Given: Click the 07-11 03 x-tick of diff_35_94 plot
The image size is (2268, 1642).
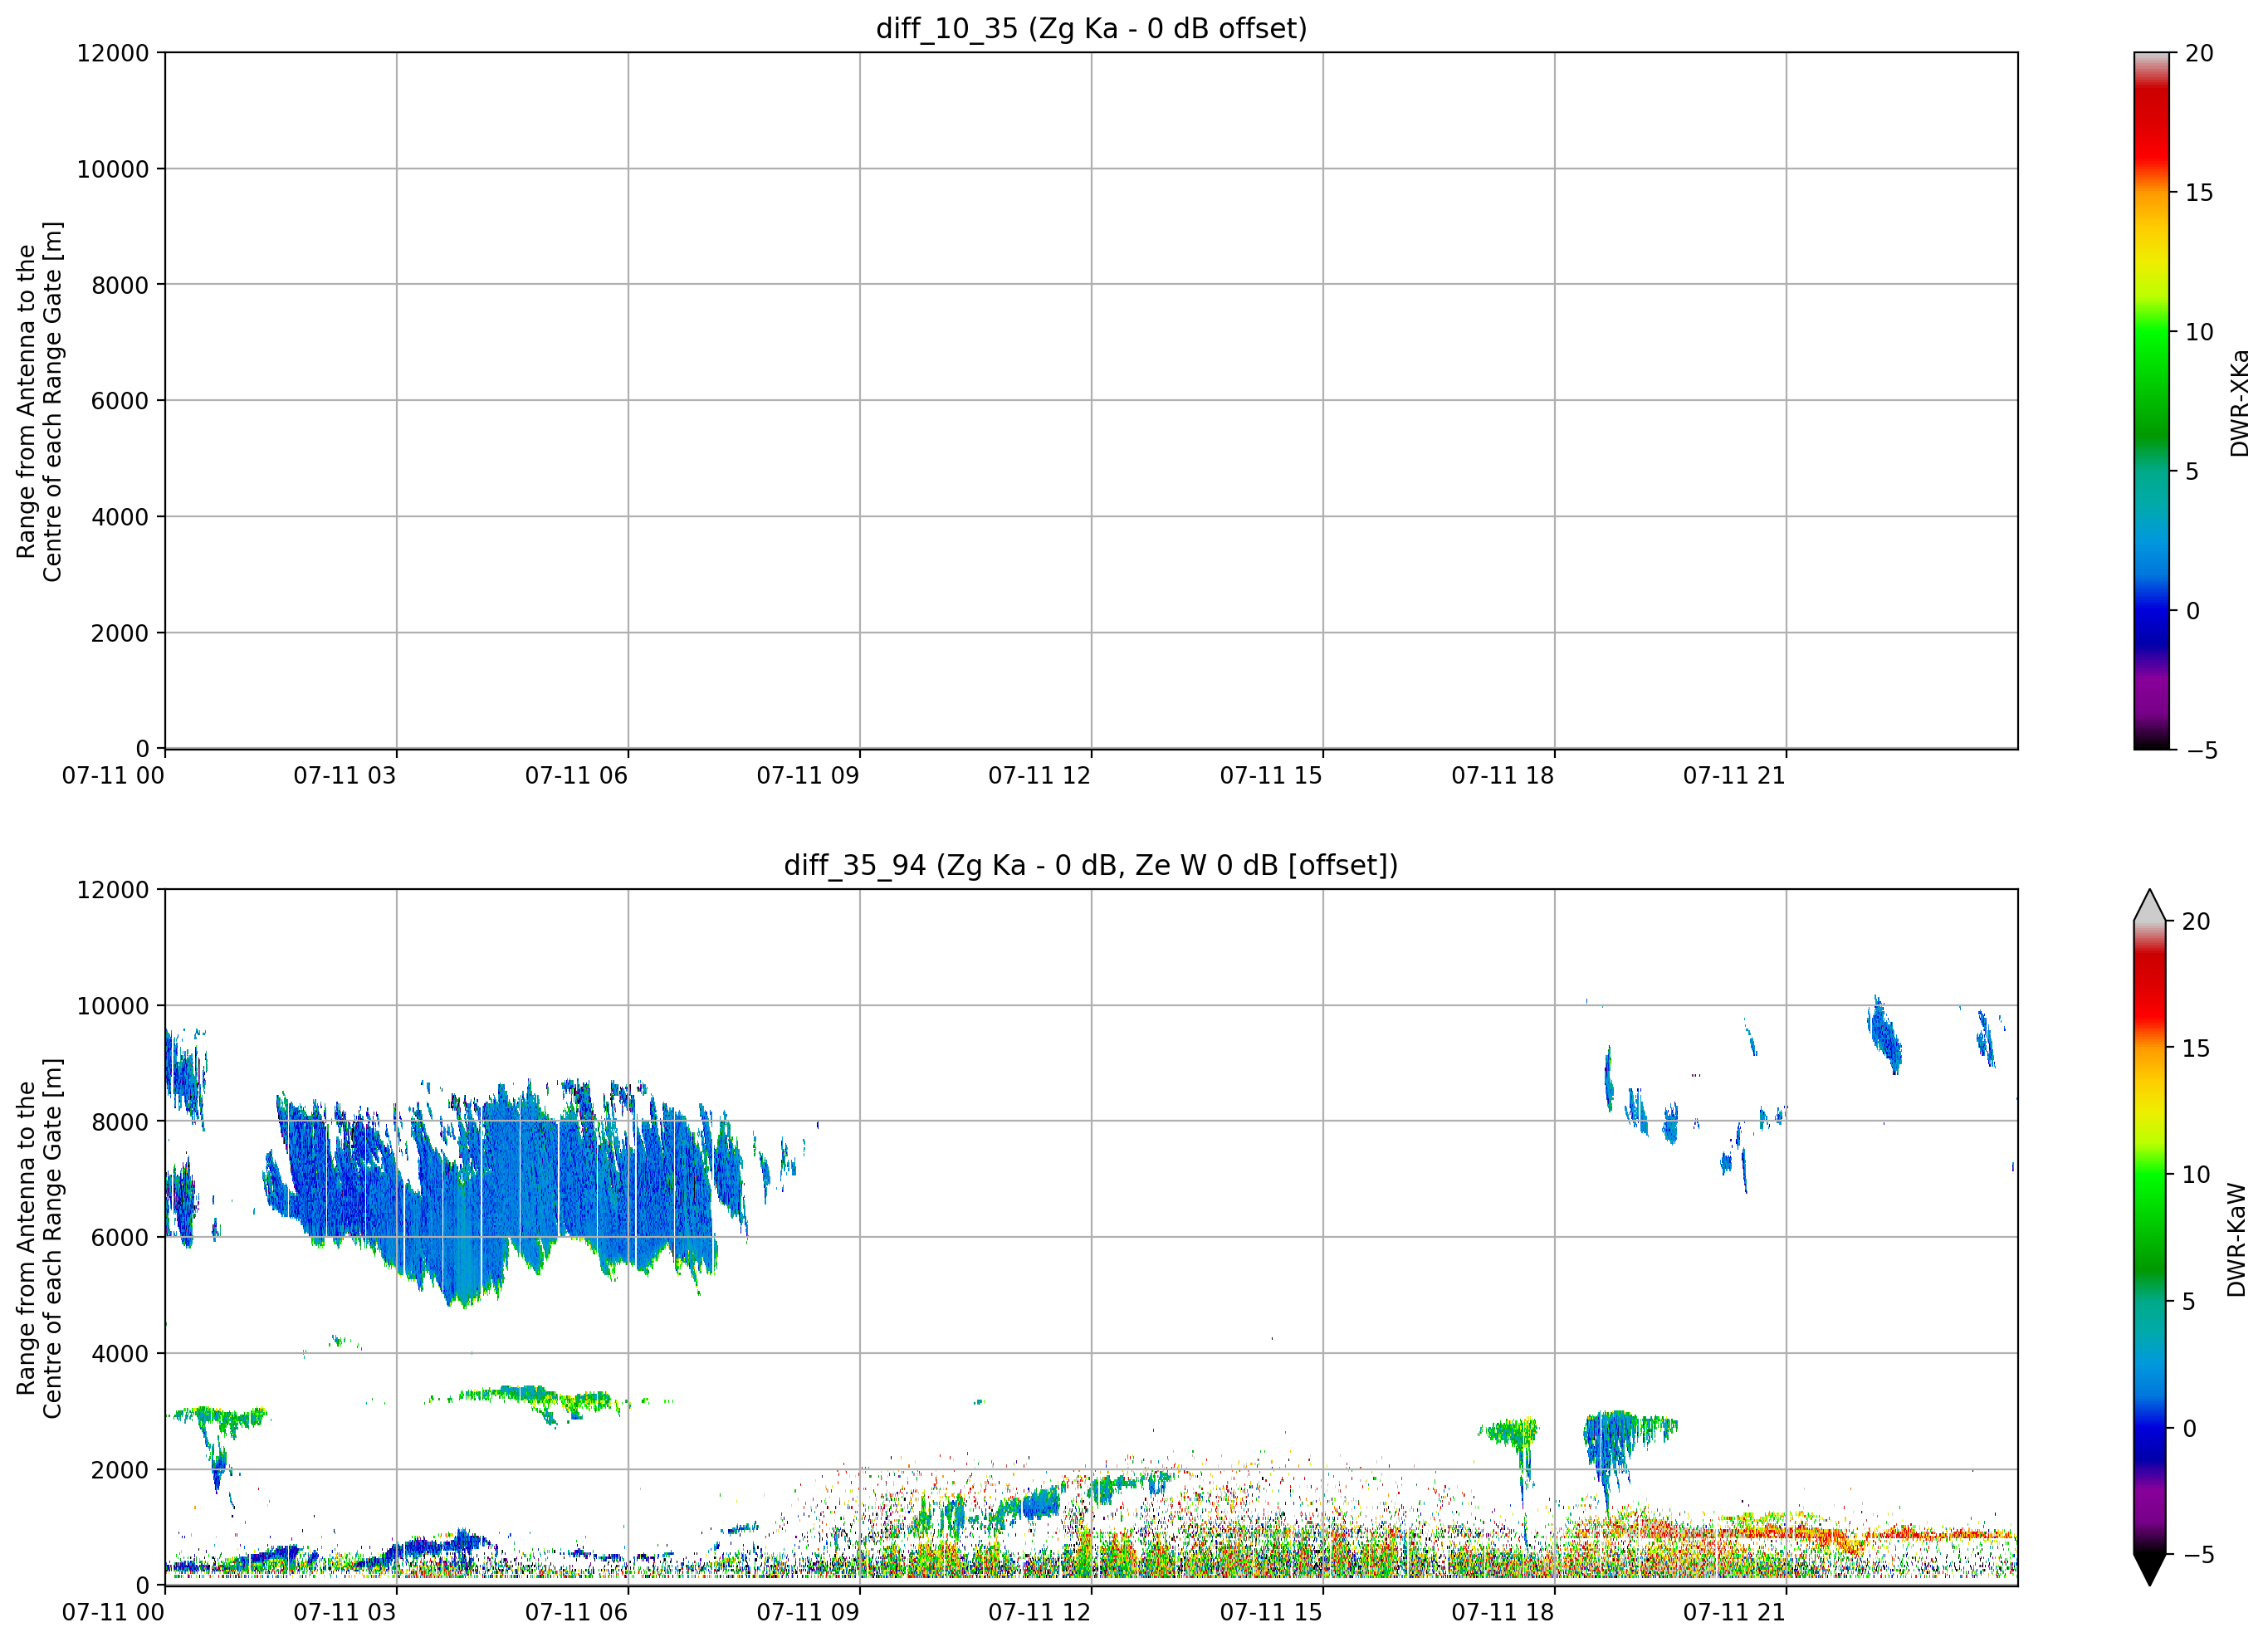Looking at the screenshot, I should click(x=345, y=1613).
